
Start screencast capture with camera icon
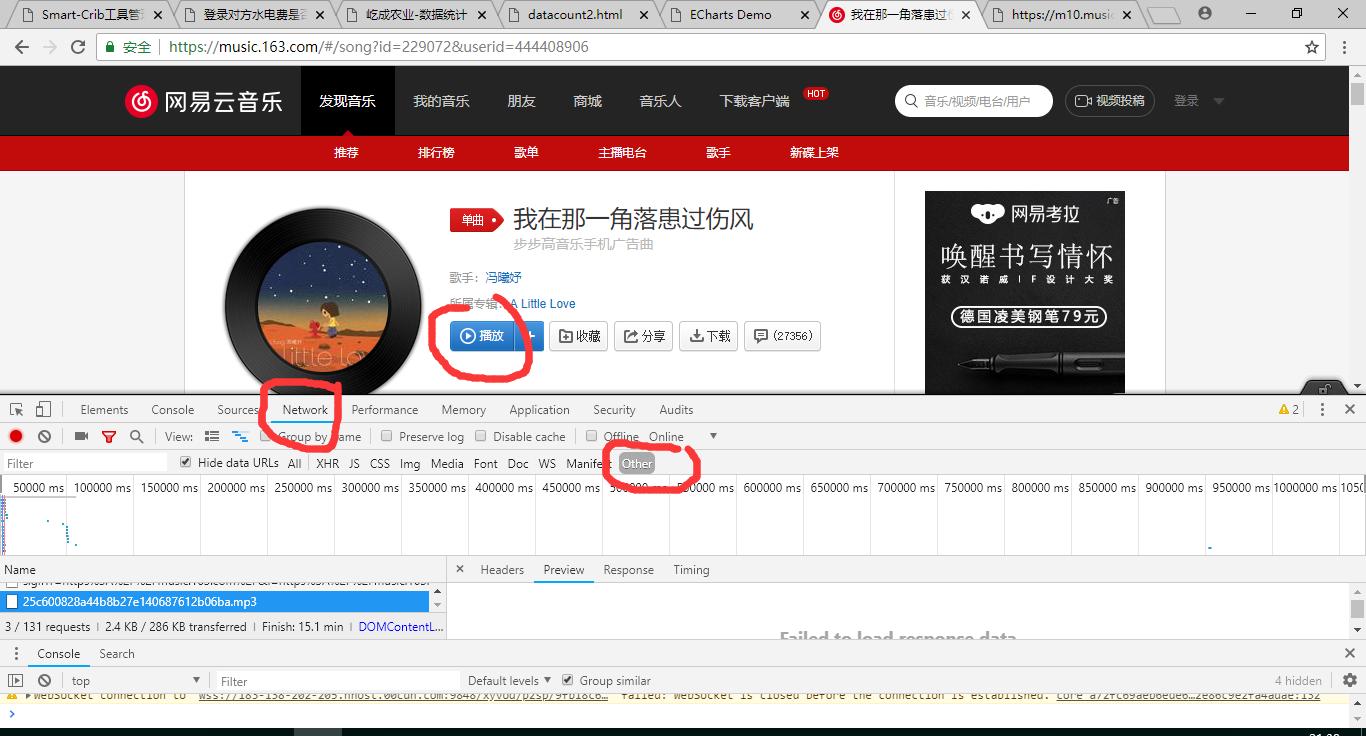click(x=82, y=436)
